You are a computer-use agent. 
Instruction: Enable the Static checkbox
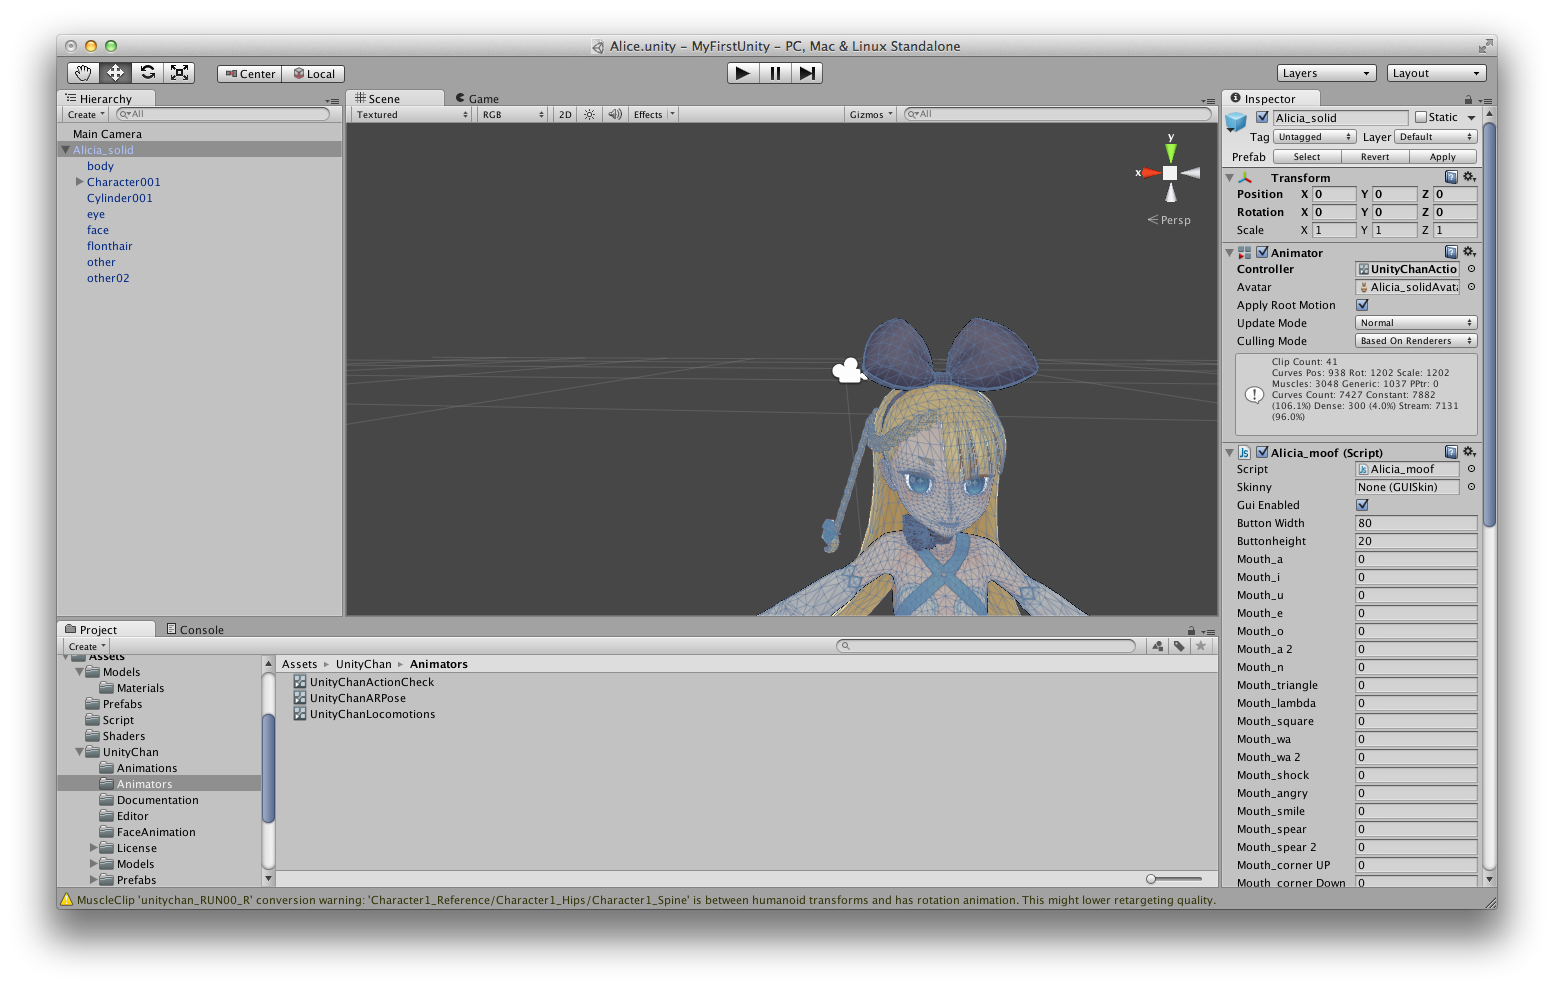(x=1421, y=117)
